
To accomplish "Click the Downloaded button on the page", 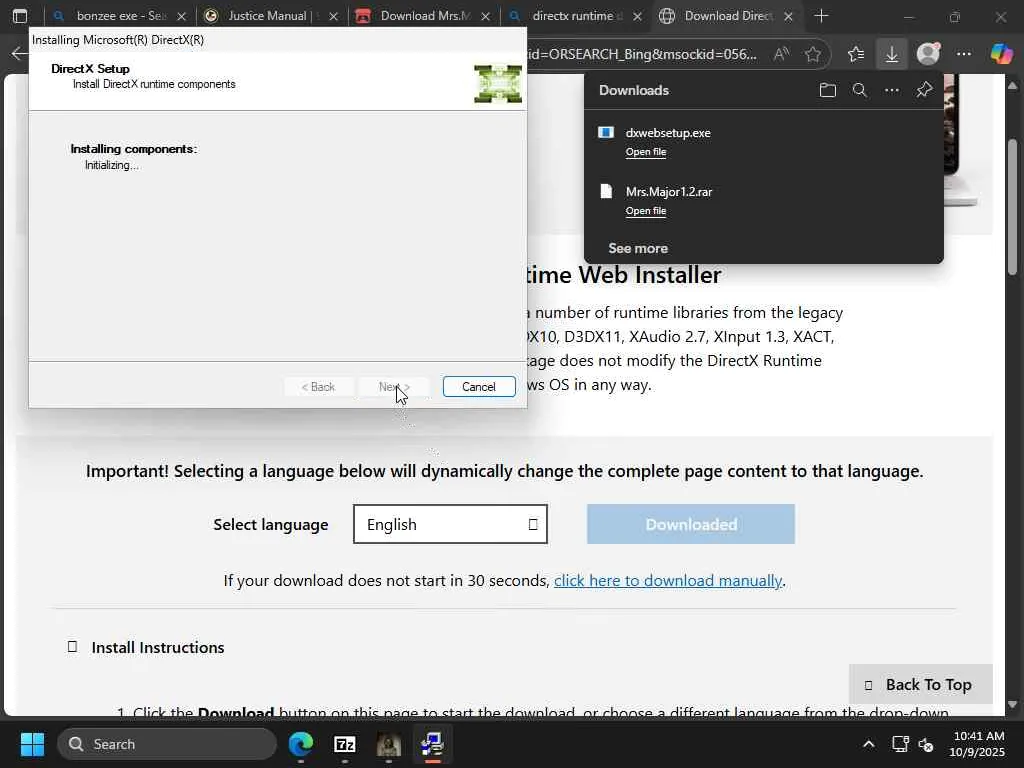I will [x=690, y=524].
